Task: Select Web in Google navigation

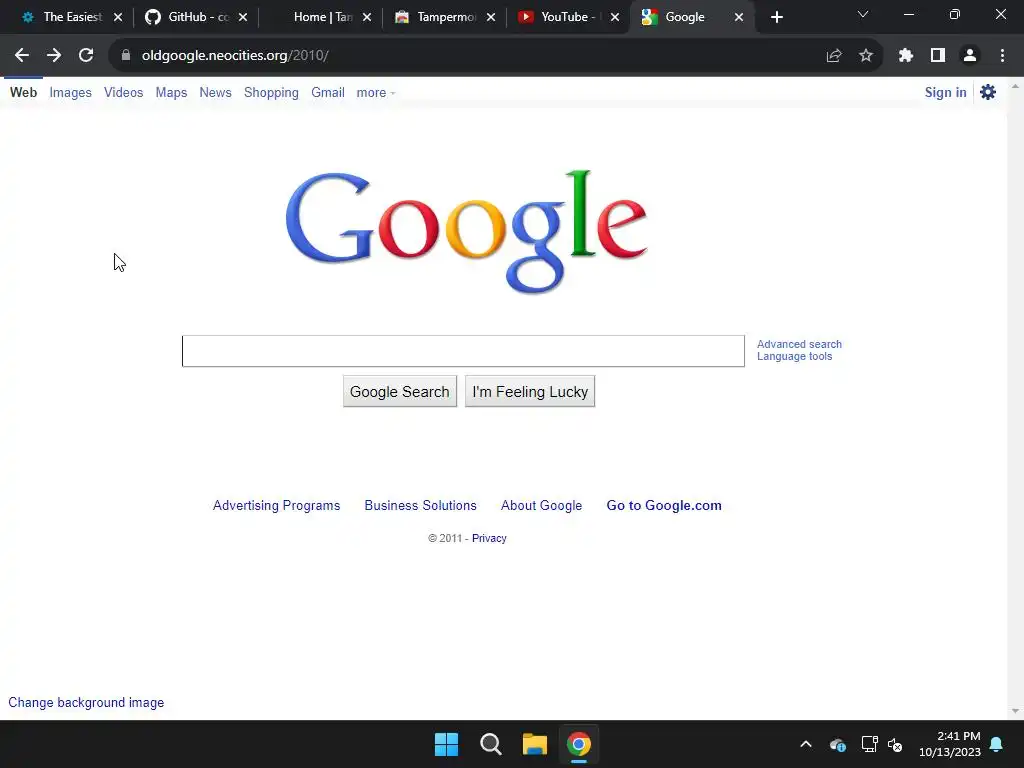Action: 24,93
